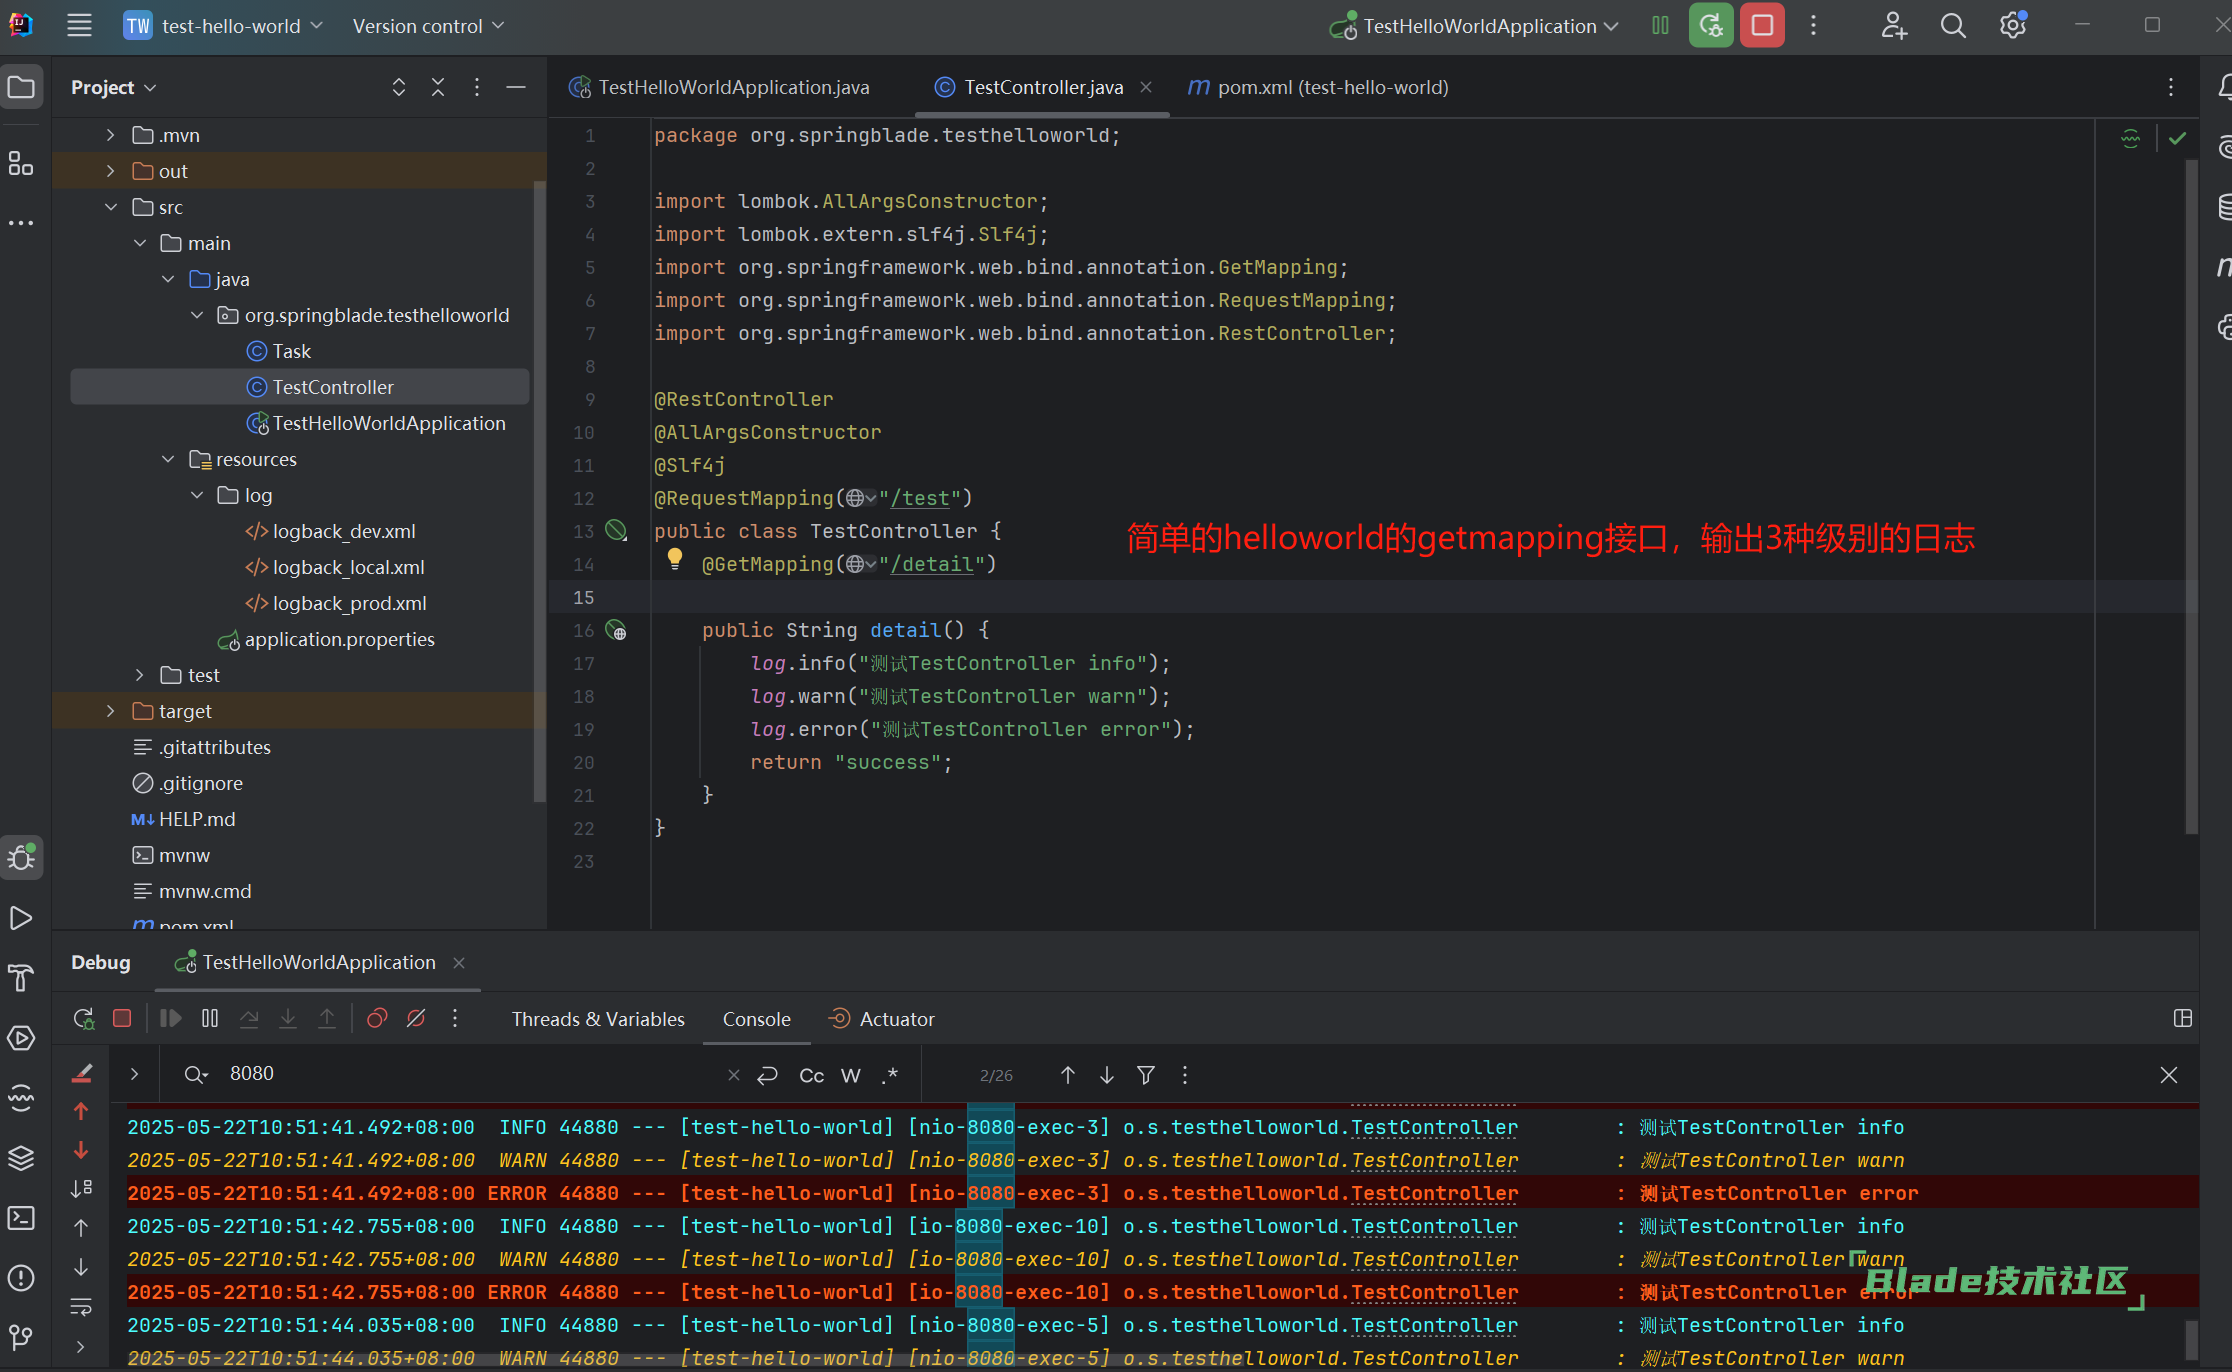The height and width of the screenshot is (1372, 2232).
Task: Open TestHelloWorldApplication run configuration dropdown
Action: (x=1474, y=26)
